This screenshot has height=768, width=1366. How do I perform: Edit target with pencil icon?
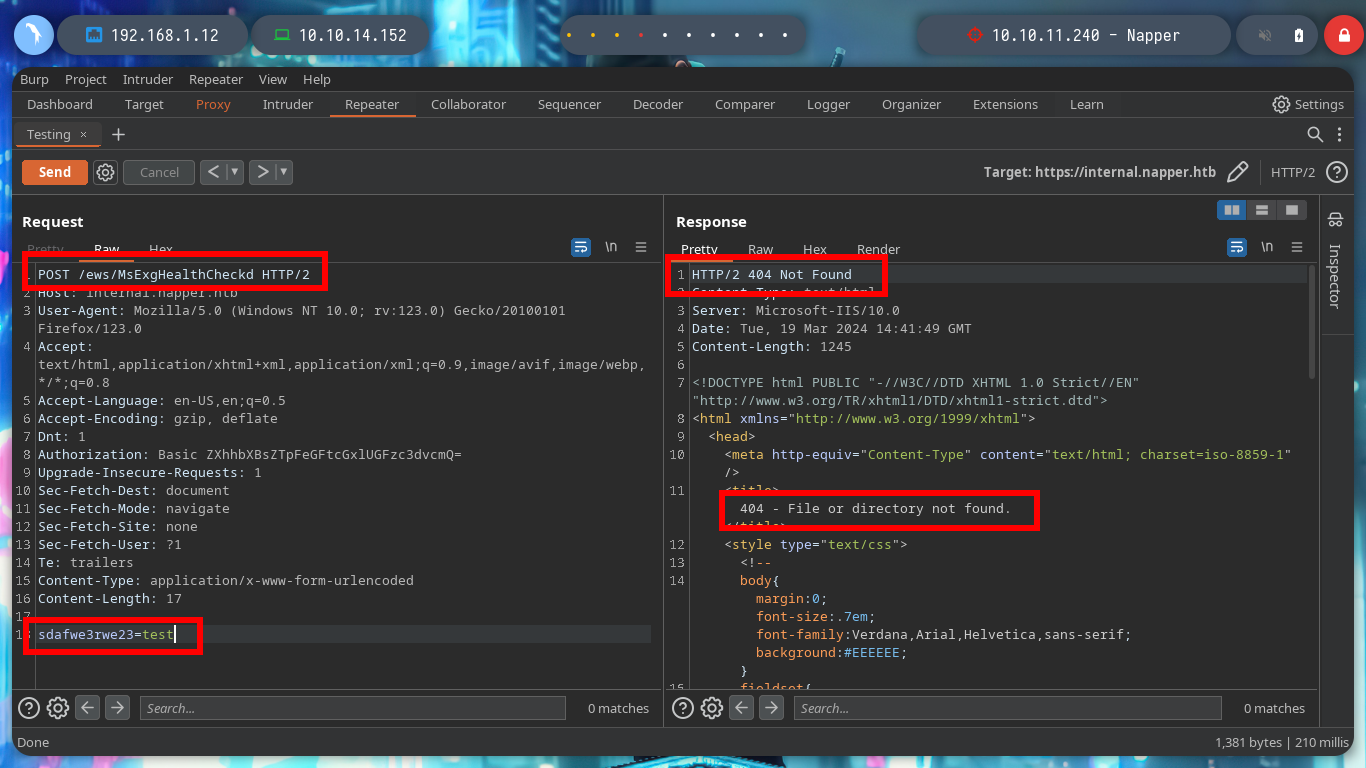pyautogui.click(x=1237, y=172)
